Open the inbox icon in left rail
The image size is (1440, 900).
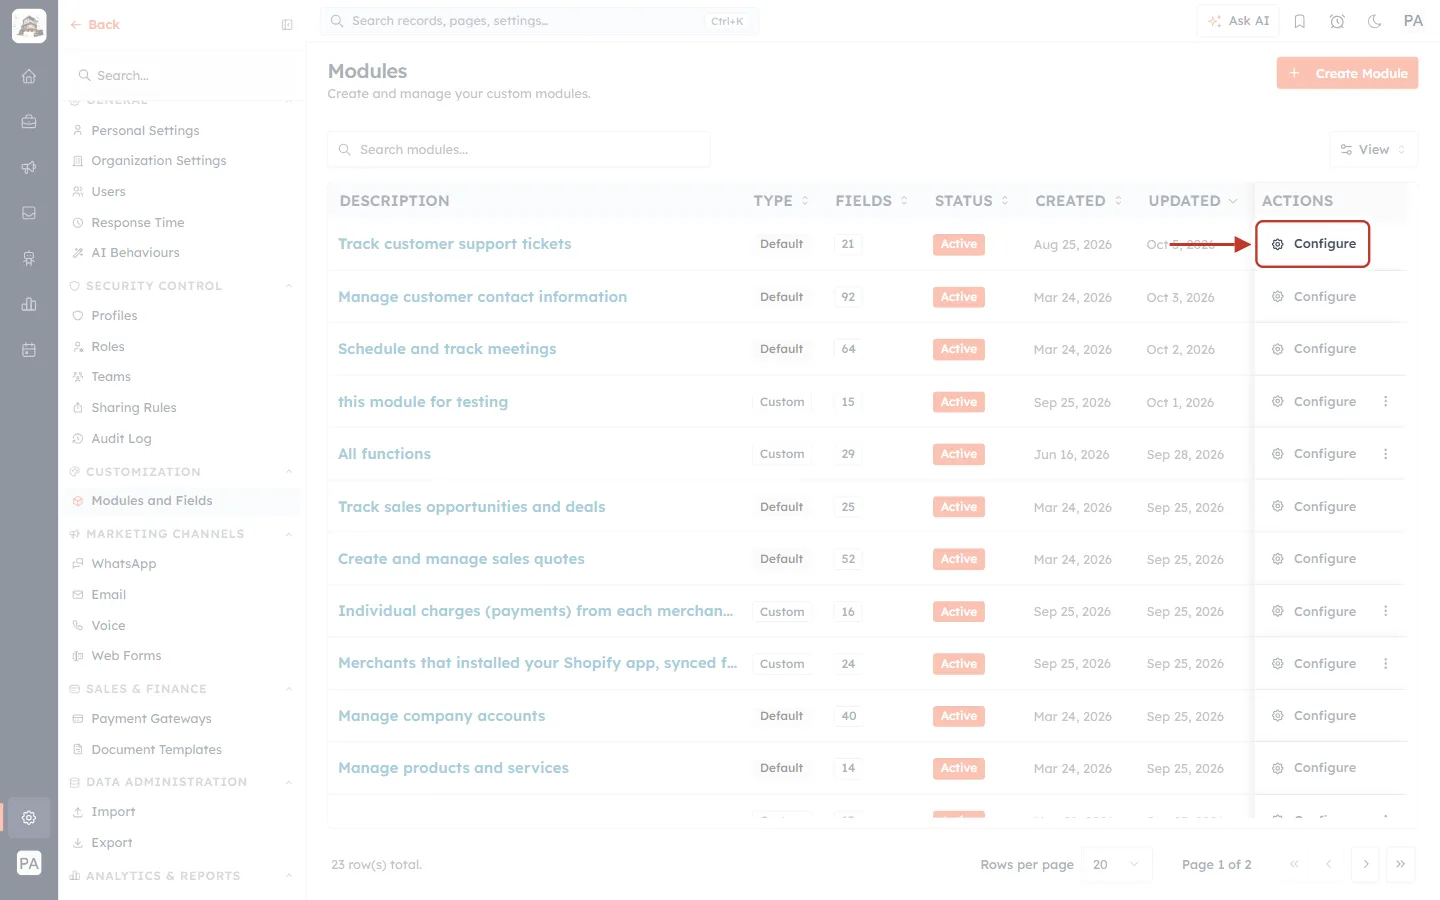coord(29,213)
